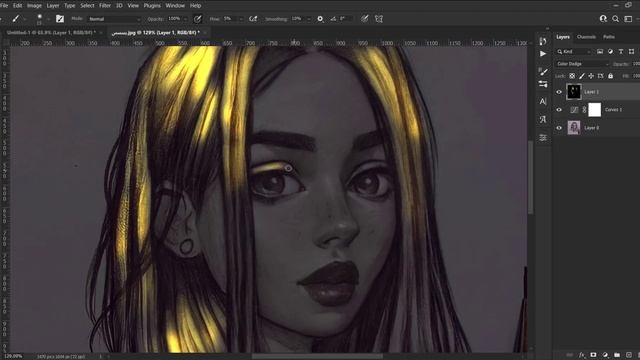Lock position move icon

point(591,76)
